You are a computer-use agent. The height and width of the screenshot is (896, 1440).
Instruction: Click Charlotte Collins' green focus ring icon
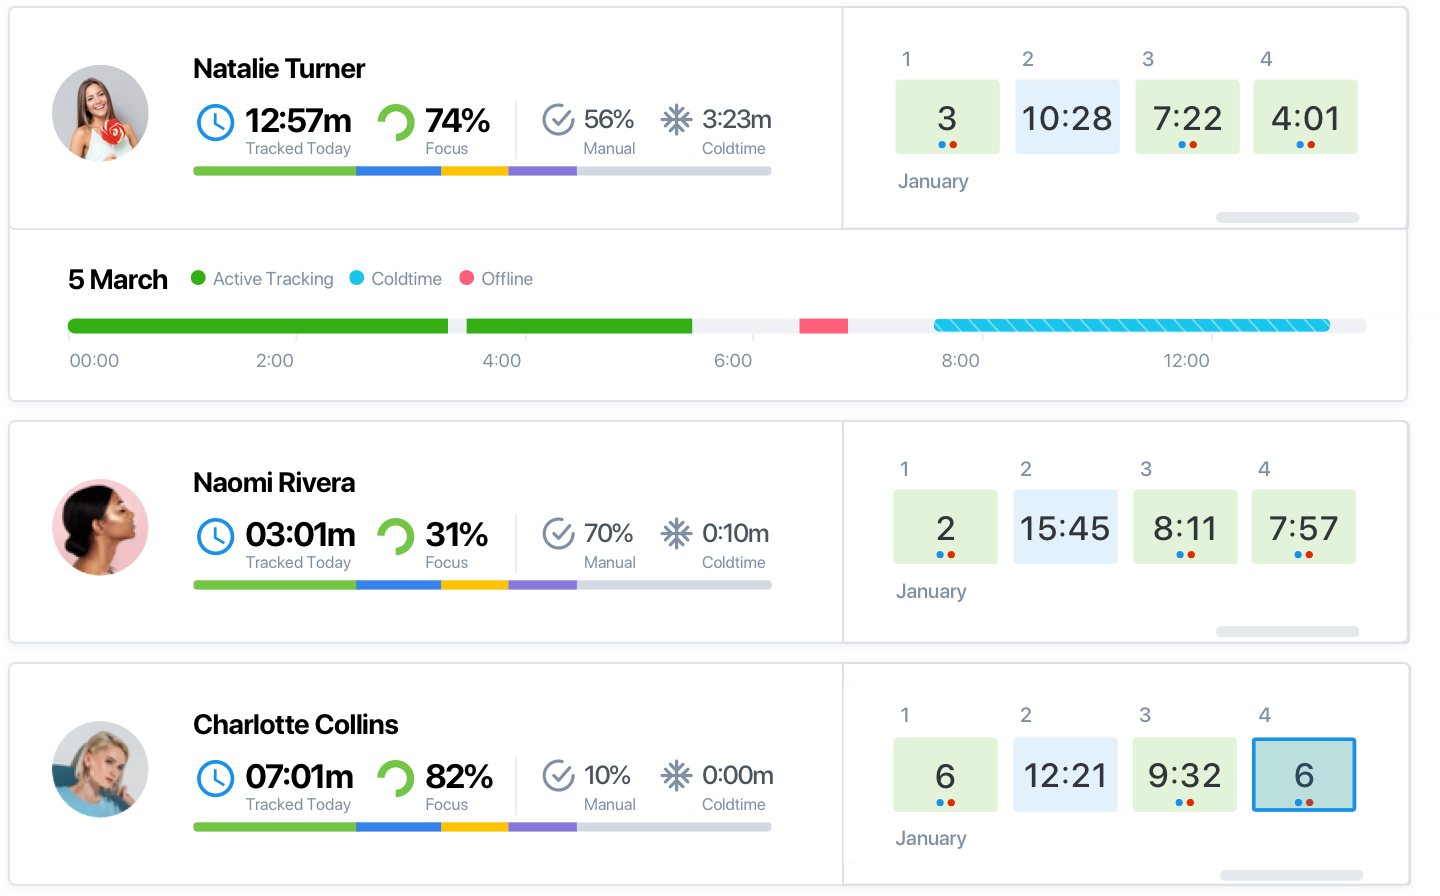coord(396,779)
